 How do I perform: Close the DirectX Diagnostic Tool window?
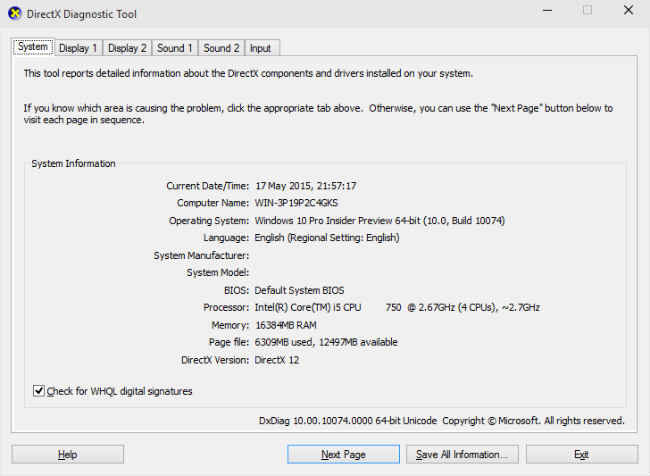point(628,10)
